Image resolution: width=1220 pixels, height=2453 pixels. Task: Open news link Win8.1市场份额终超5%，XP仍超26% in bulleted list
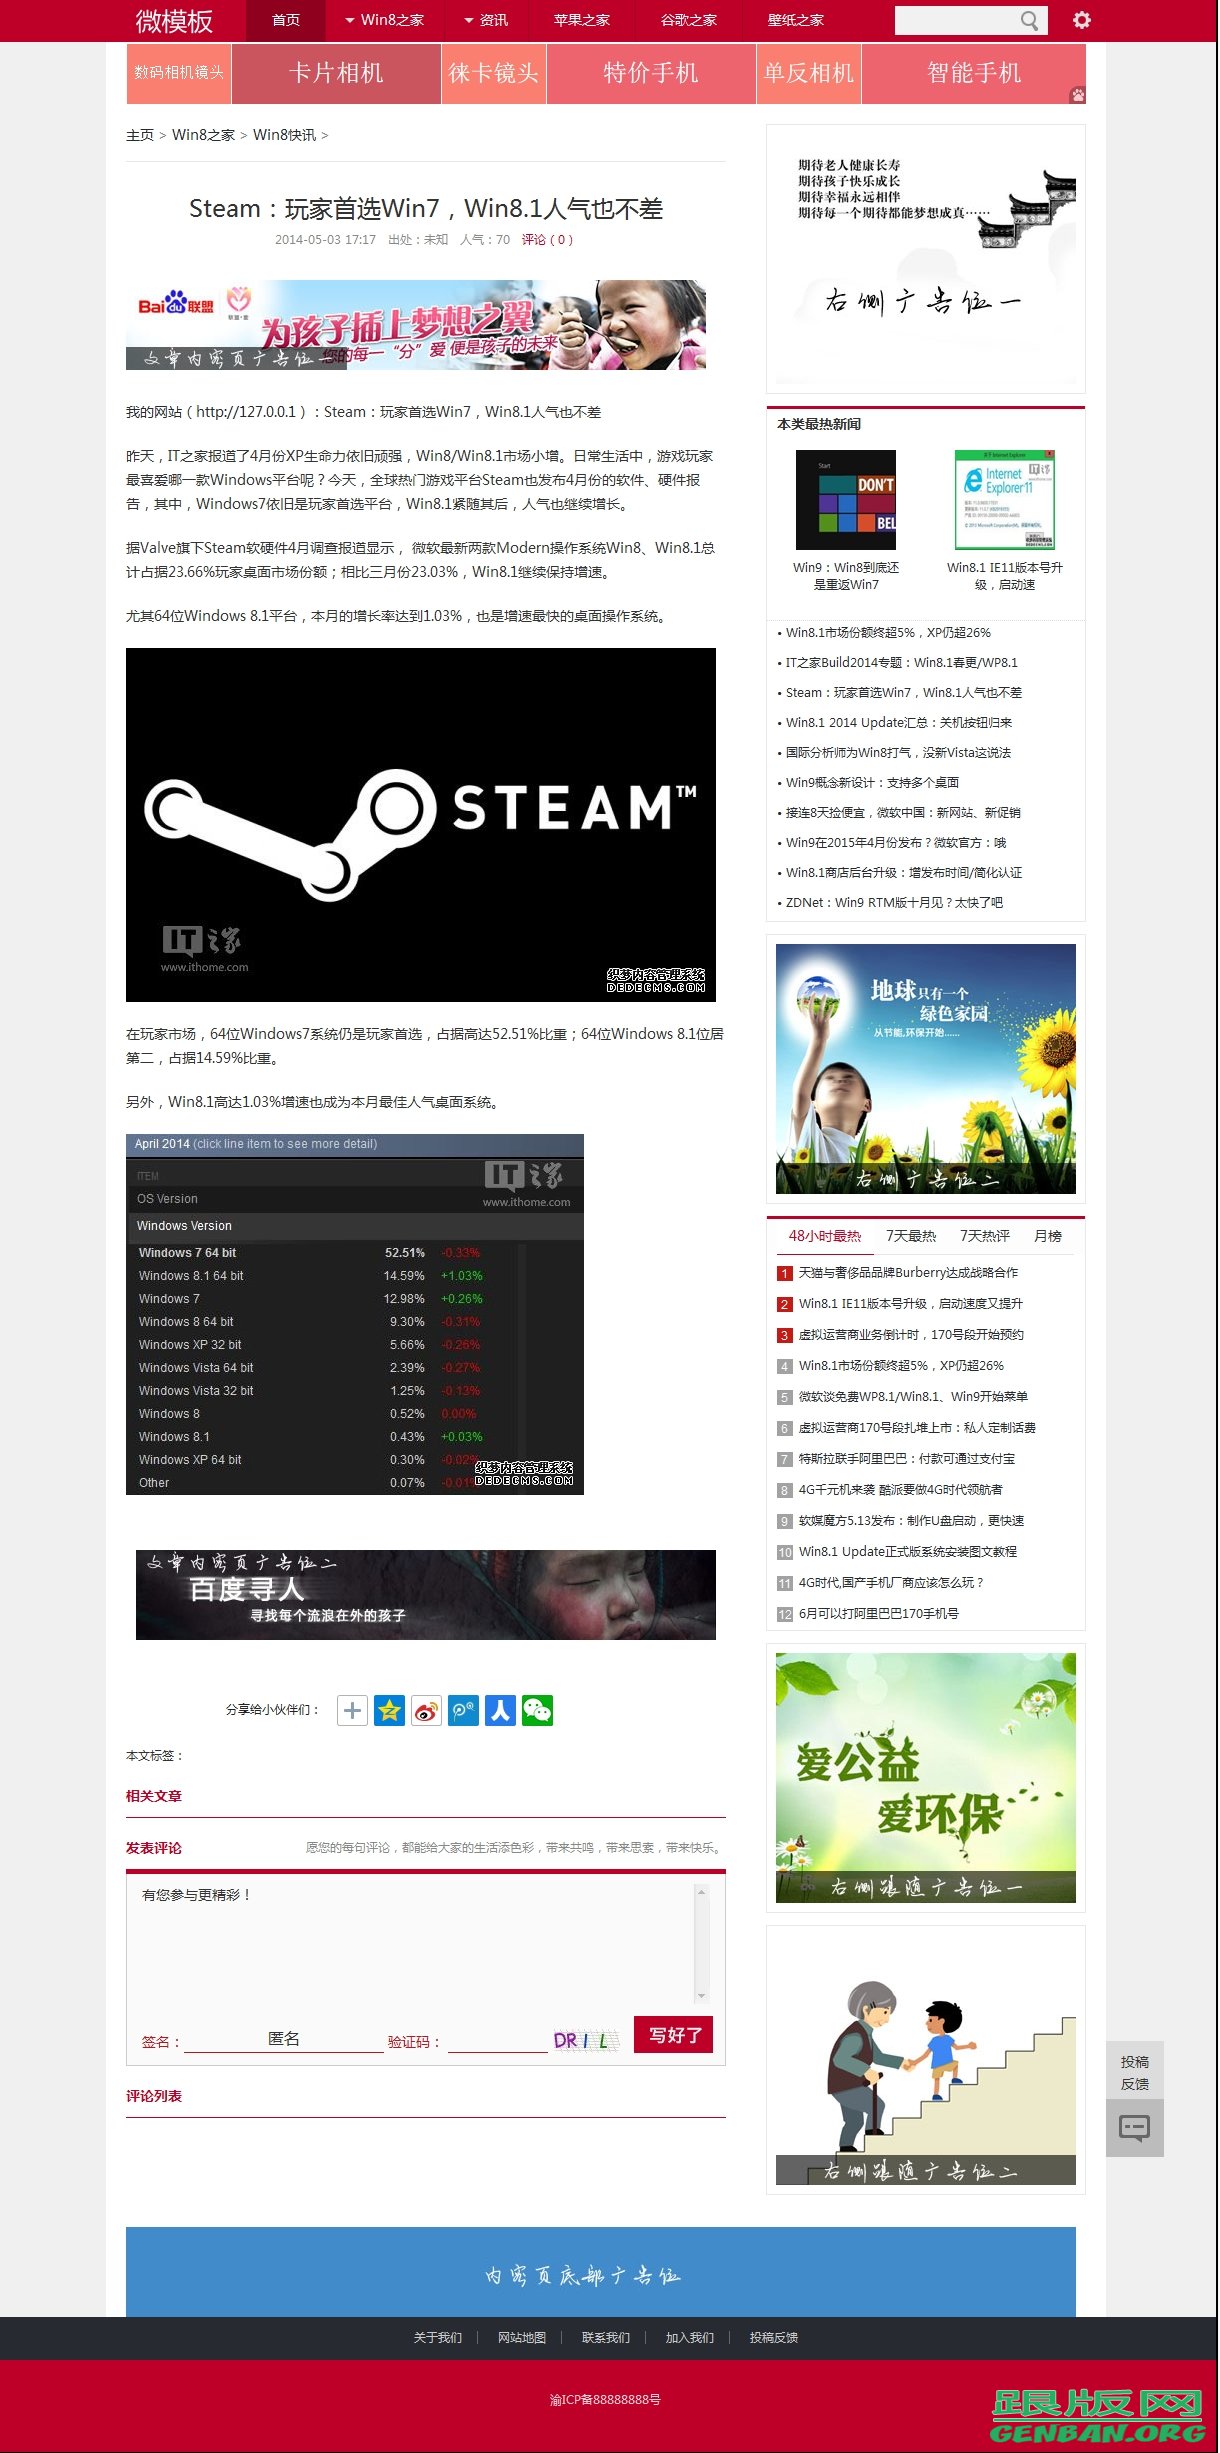(888, 633)
